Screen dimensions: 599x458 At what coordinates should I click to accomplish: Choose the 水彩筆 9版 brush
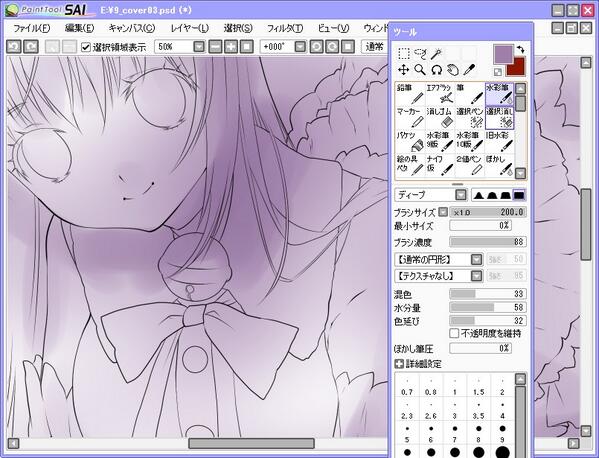(440, 141)
